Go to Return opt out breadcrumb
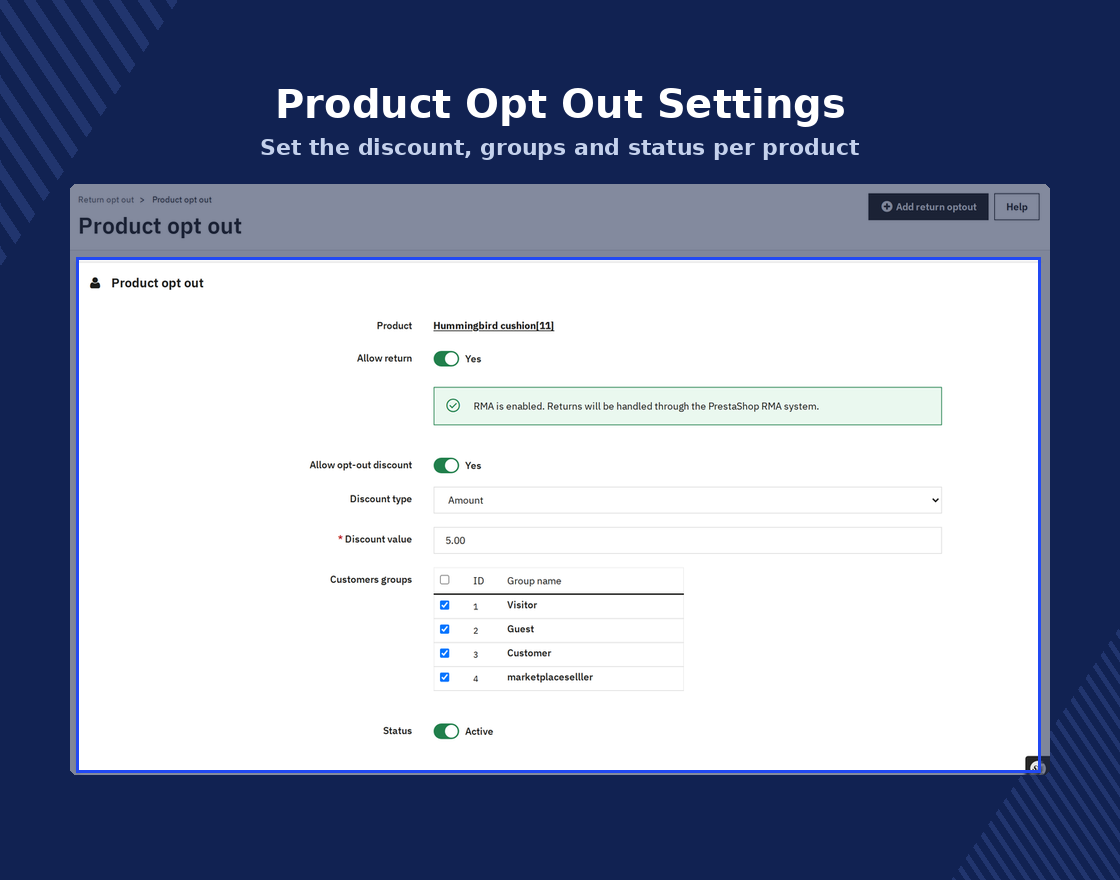 click(106, 200)
